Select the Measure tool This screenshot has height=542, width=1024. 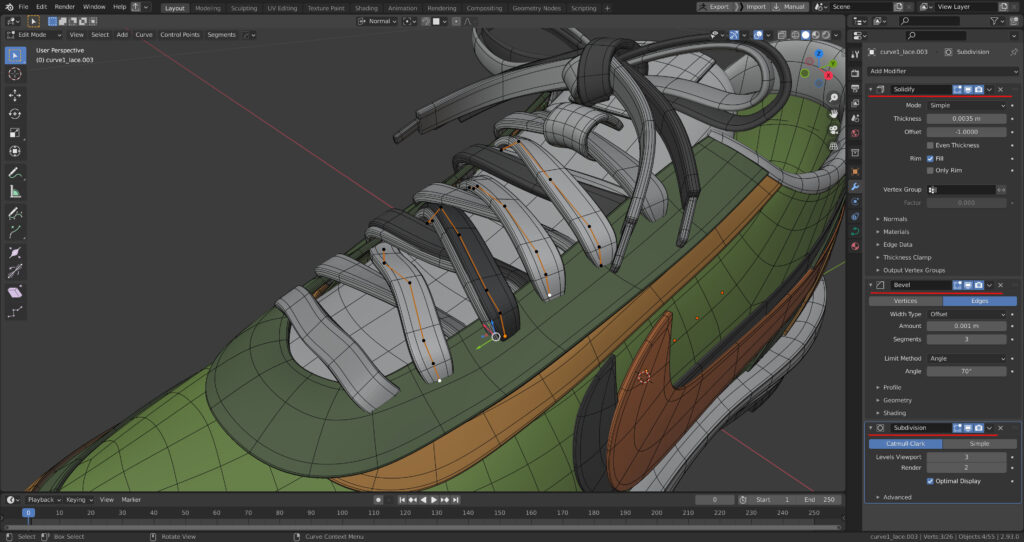(15, 192)
